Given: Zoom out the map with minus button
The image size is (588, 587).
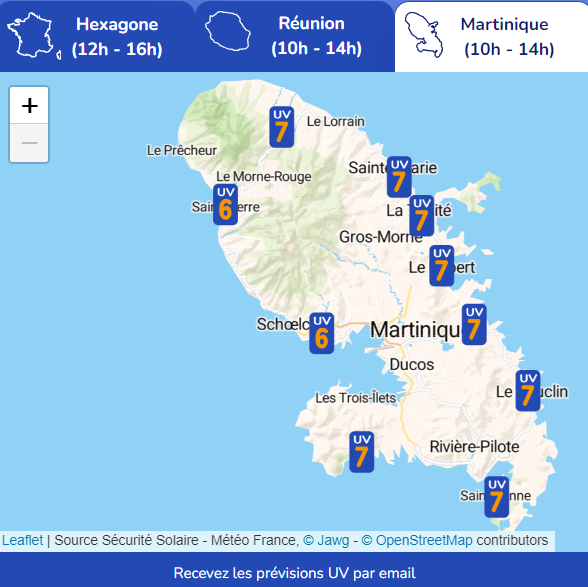Looking at the screenshot, I should click(x=29, y=143).
